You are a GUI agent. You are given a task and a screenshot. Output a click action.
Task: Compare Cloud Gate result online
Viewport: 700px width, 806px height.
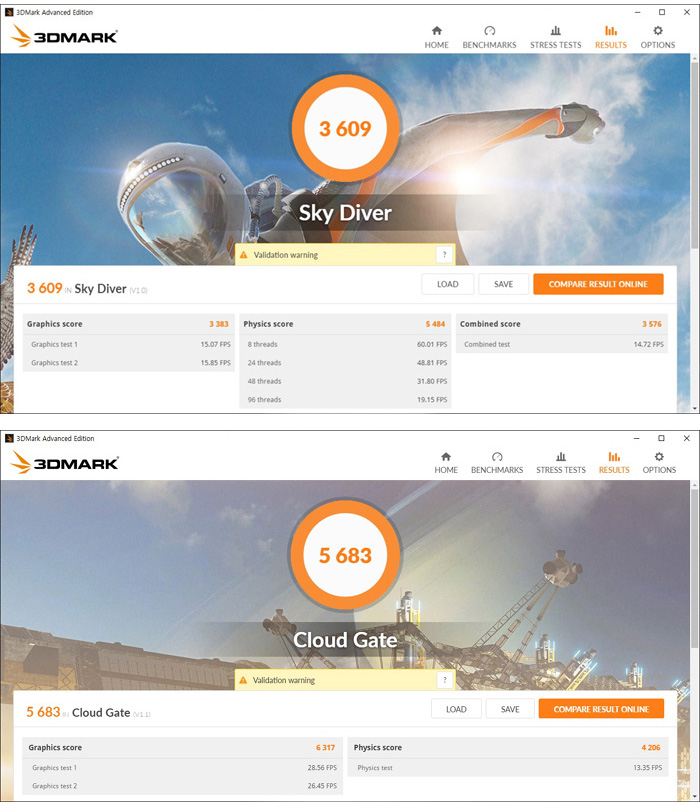pyautogui.click(x=601, y=709)
